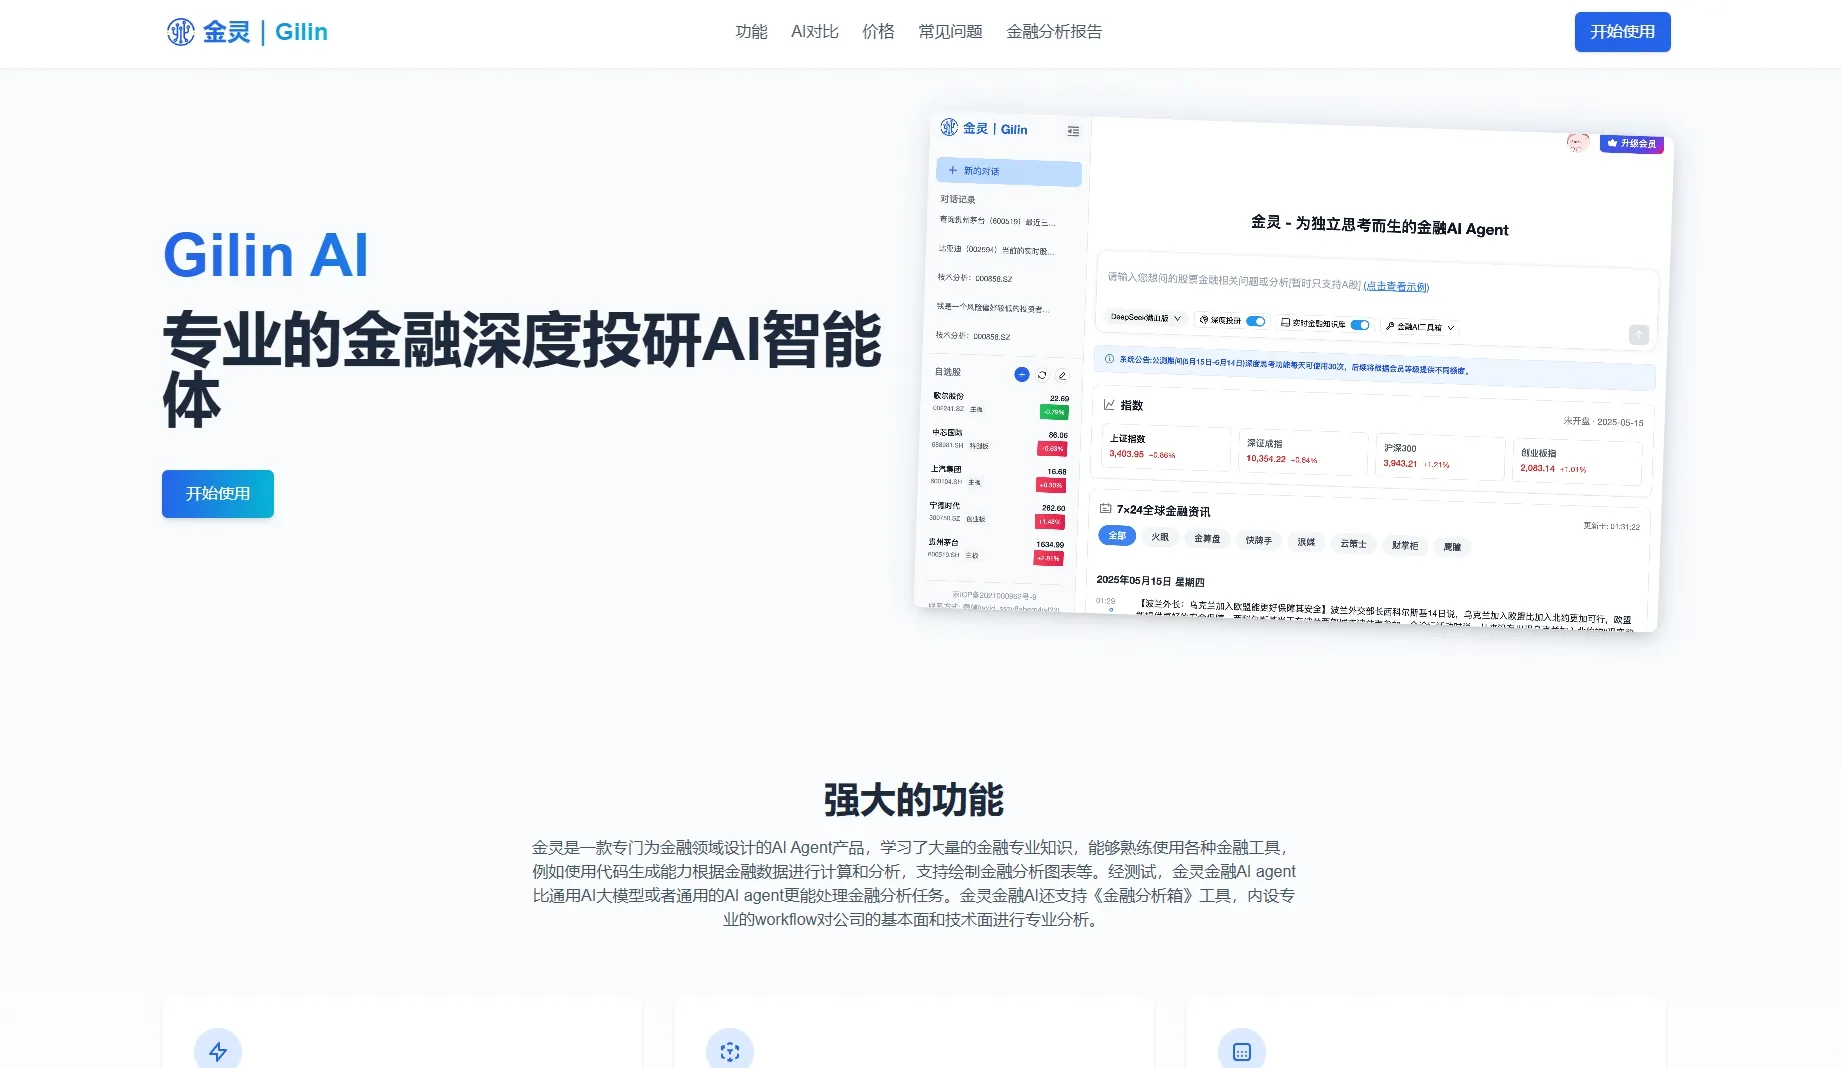The width and height of the screenshot is (1841, 1068).
Task: Open the DeepSeek满血版 model dropdown
Action: [x=1146, y=319]
